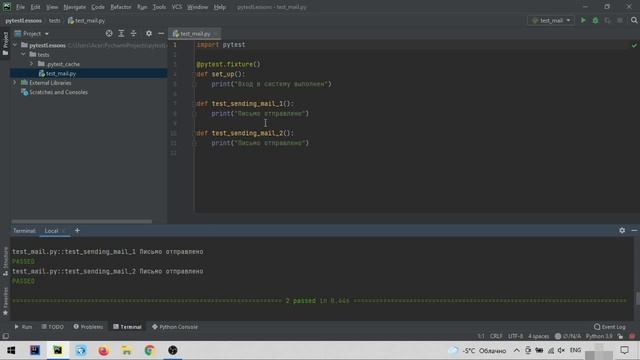640x360 pixels.
Task: Open Windows notification center icon
Action: 624,351
